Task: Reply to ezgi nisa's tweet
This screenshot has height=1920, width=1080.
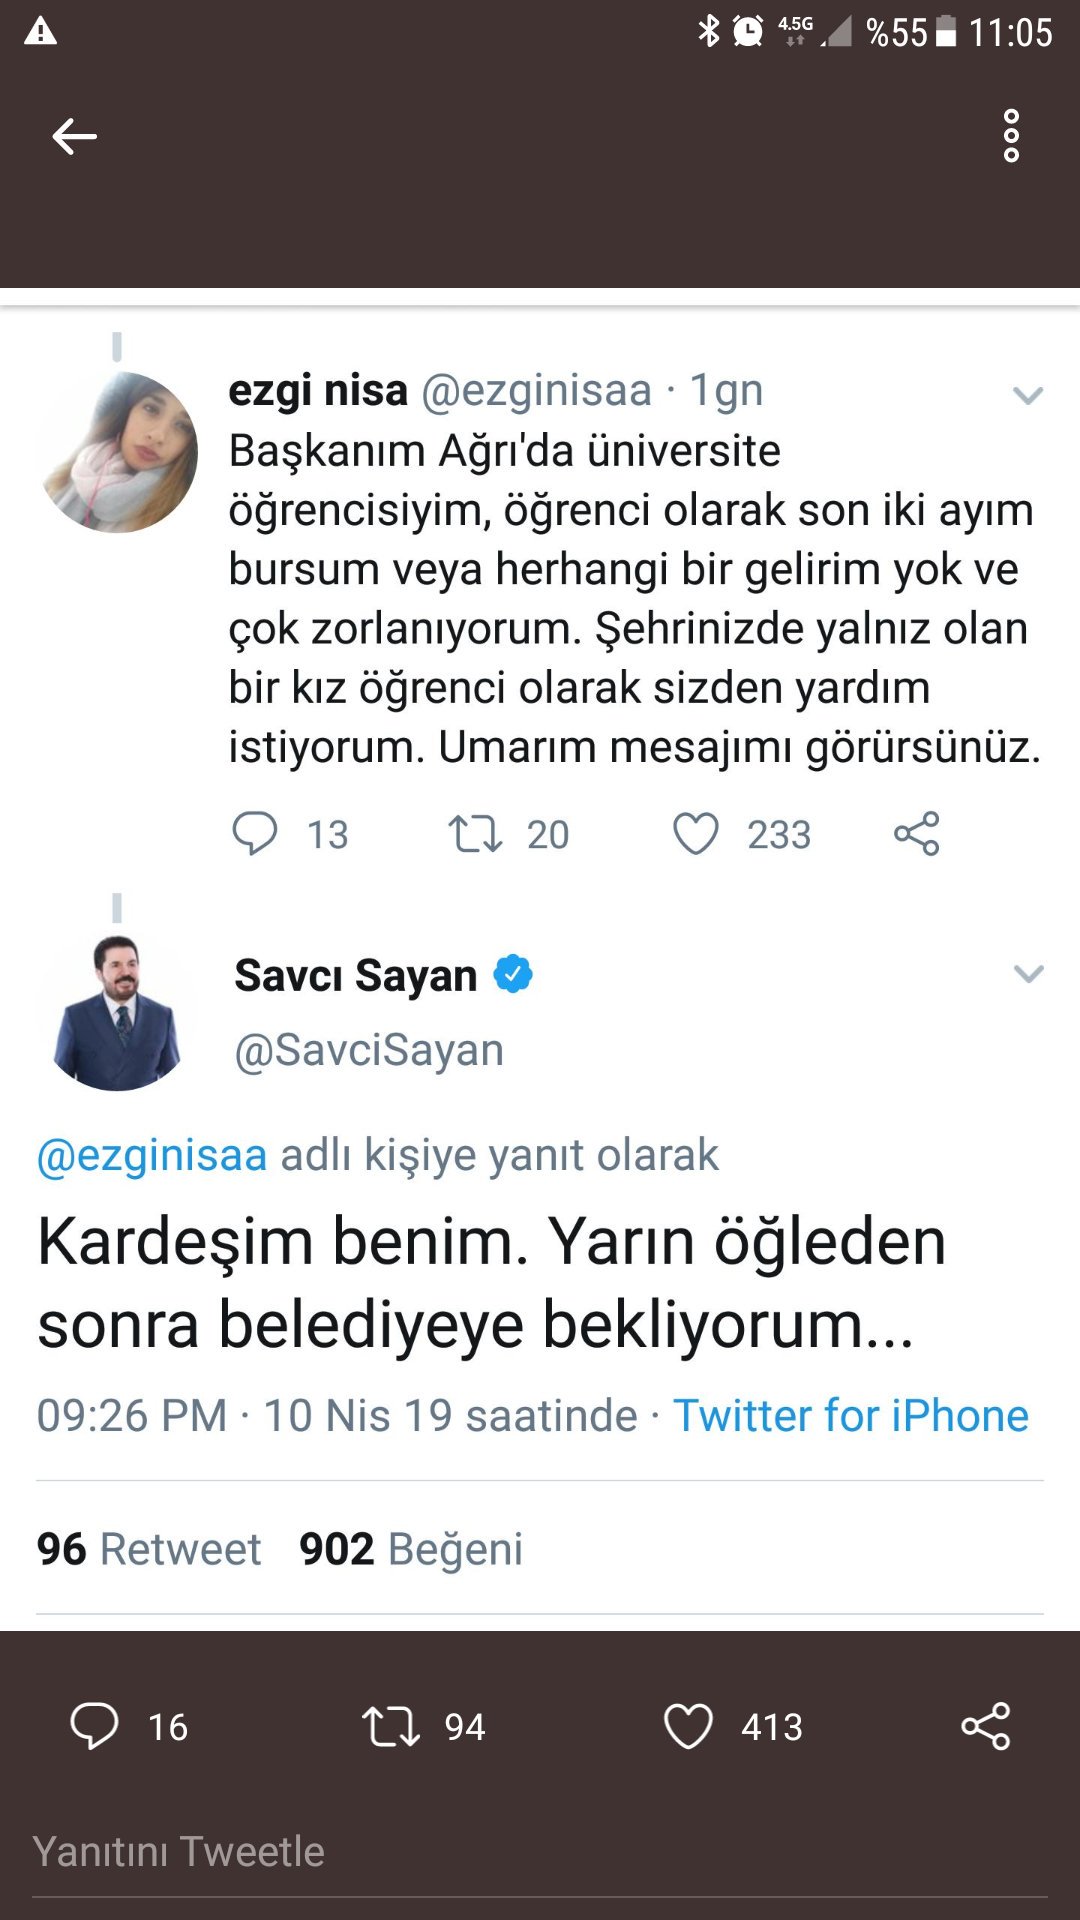Action: pyautogui.click(x=254, y=833)
